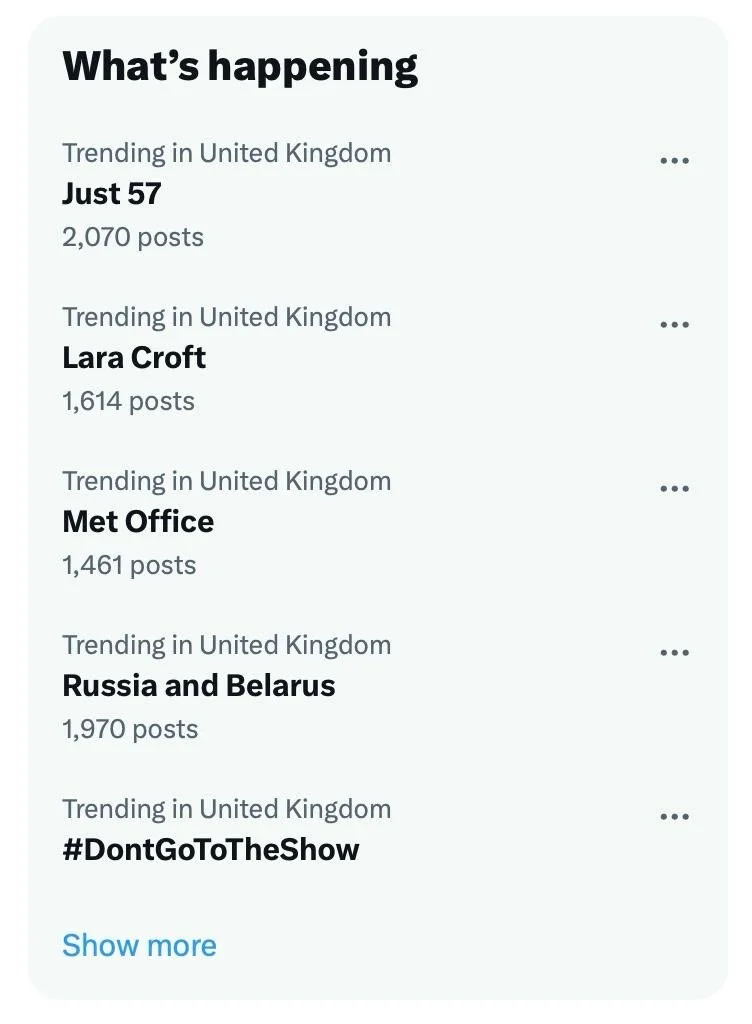Click Trending in United Kingdom above Just 57
Viewport: 752px width, 1024px height.
227,153
